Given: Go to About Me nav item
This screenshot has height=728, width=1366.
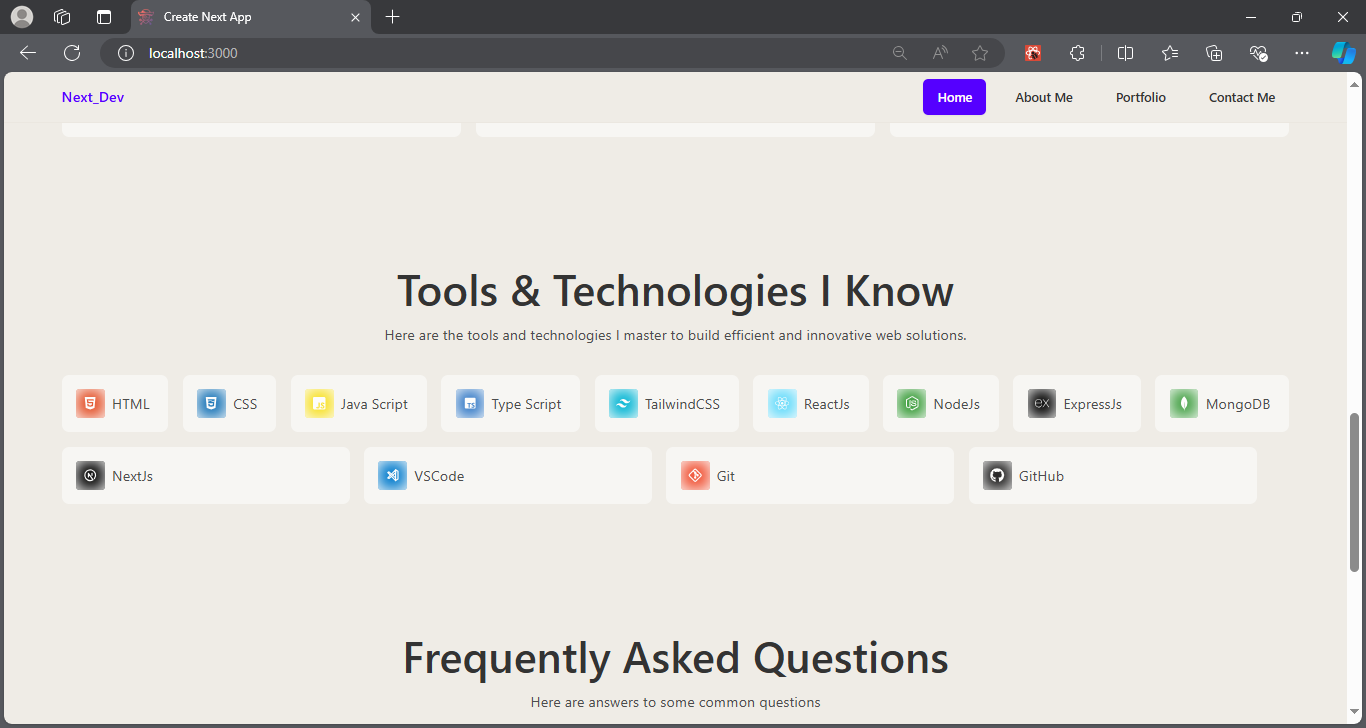Looking at the screenshot, I should [1044, 97].
